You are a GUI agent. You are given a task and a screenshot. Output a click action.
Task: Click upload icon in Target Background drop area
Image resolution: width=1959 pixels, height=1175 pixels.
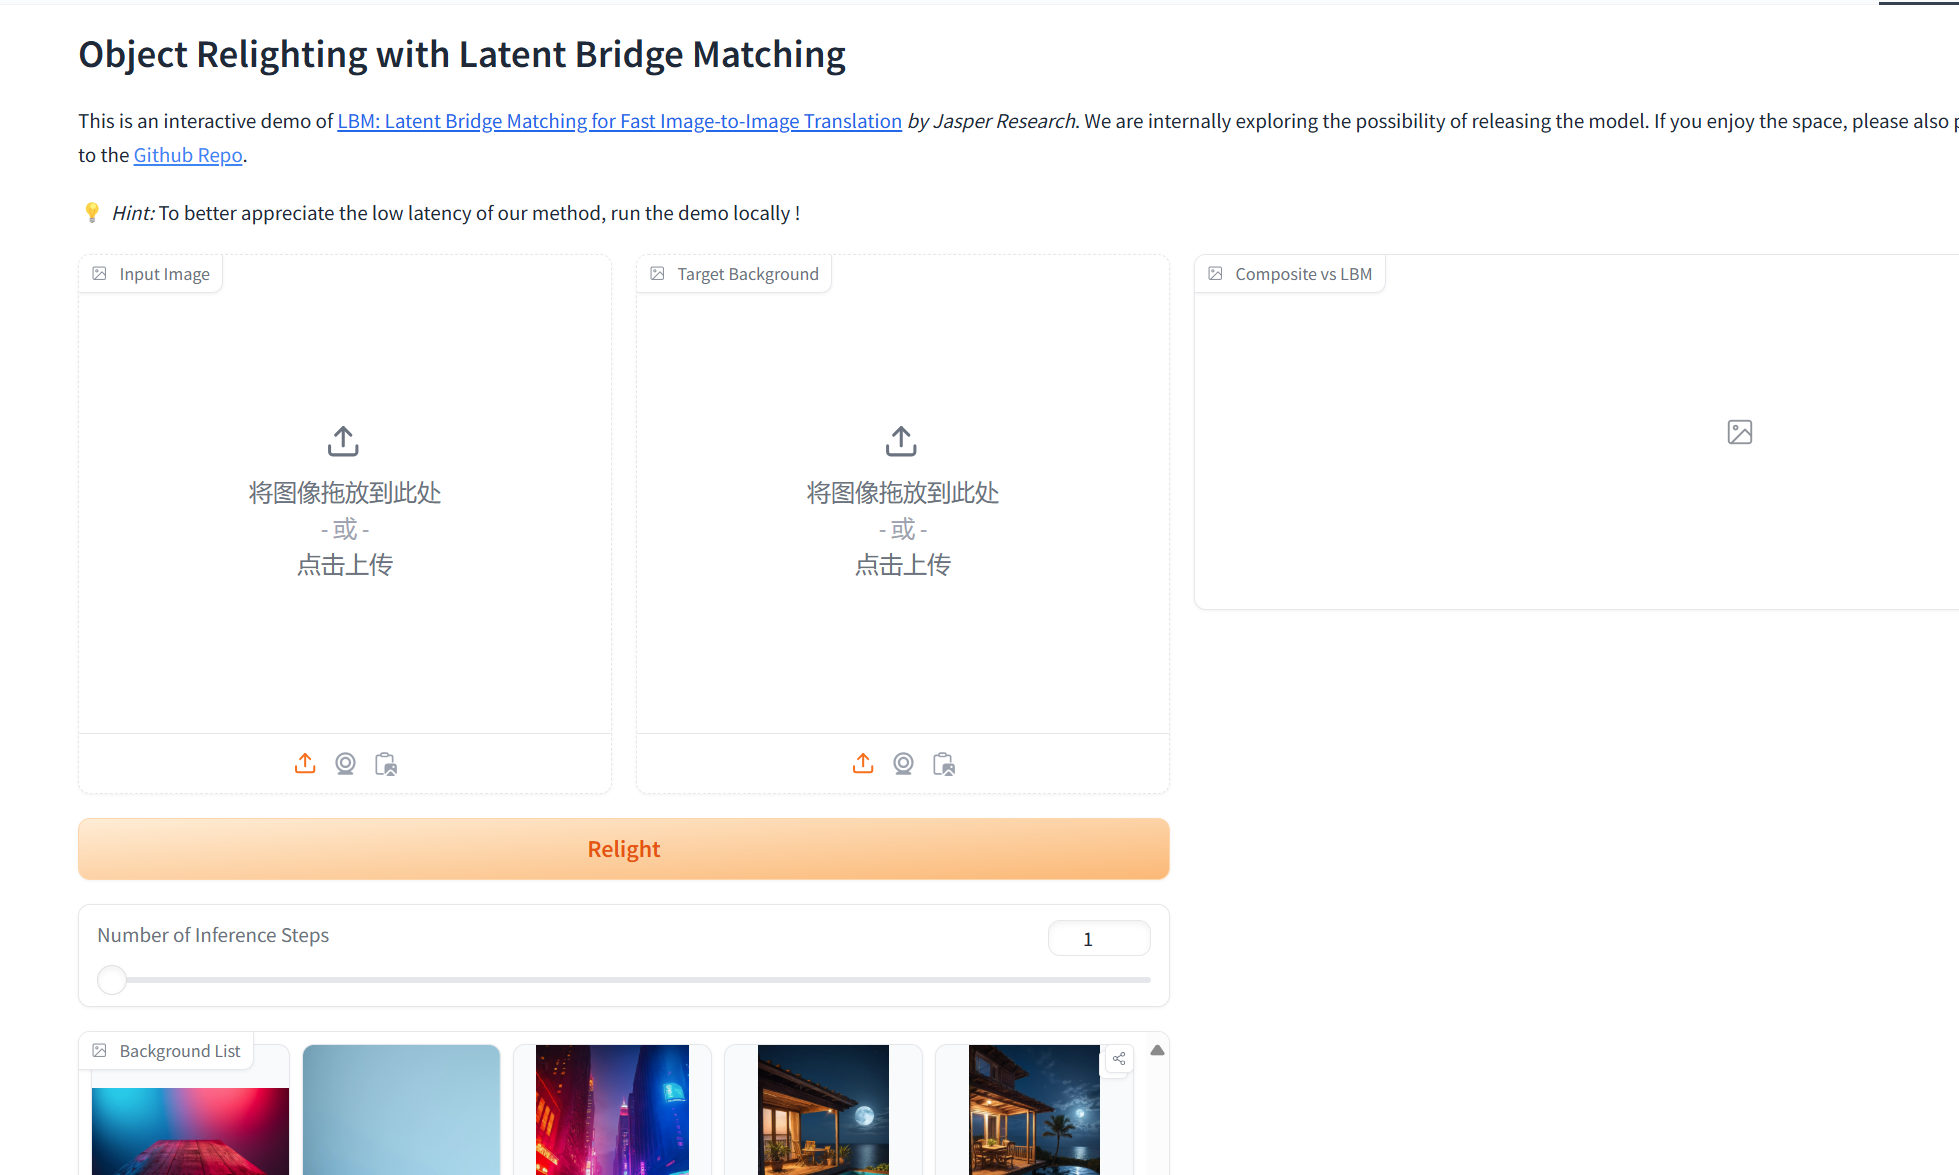click(901, 441)
